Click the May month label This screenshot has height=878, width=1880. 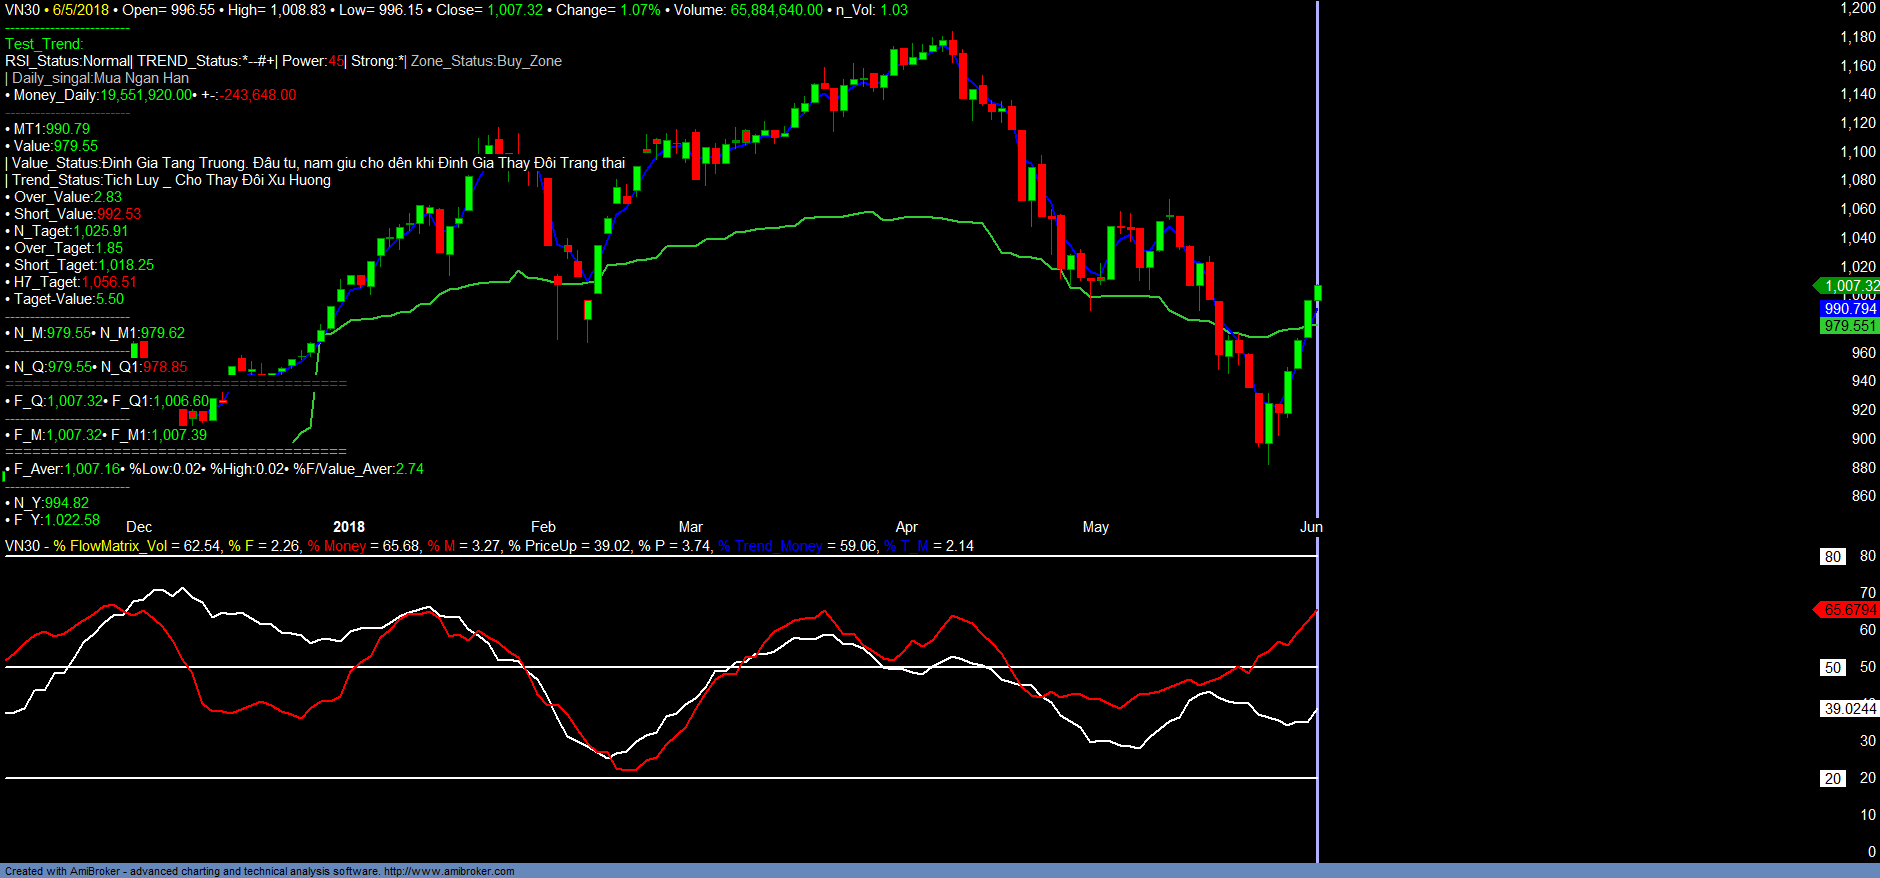click(1095, 527)
